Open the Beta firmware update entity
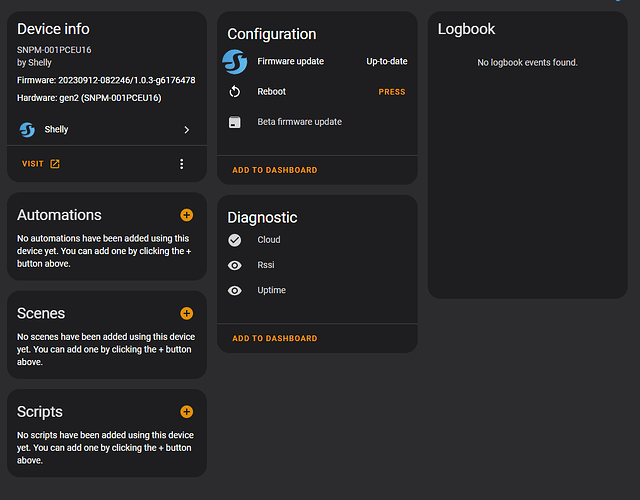This screenshot has height=500, width=640. coord(299,122)
